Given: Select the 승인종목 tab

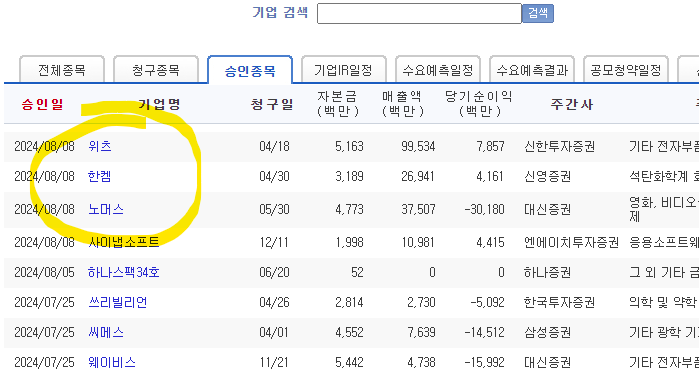Looking at the screenshot, I should [250, 70].
